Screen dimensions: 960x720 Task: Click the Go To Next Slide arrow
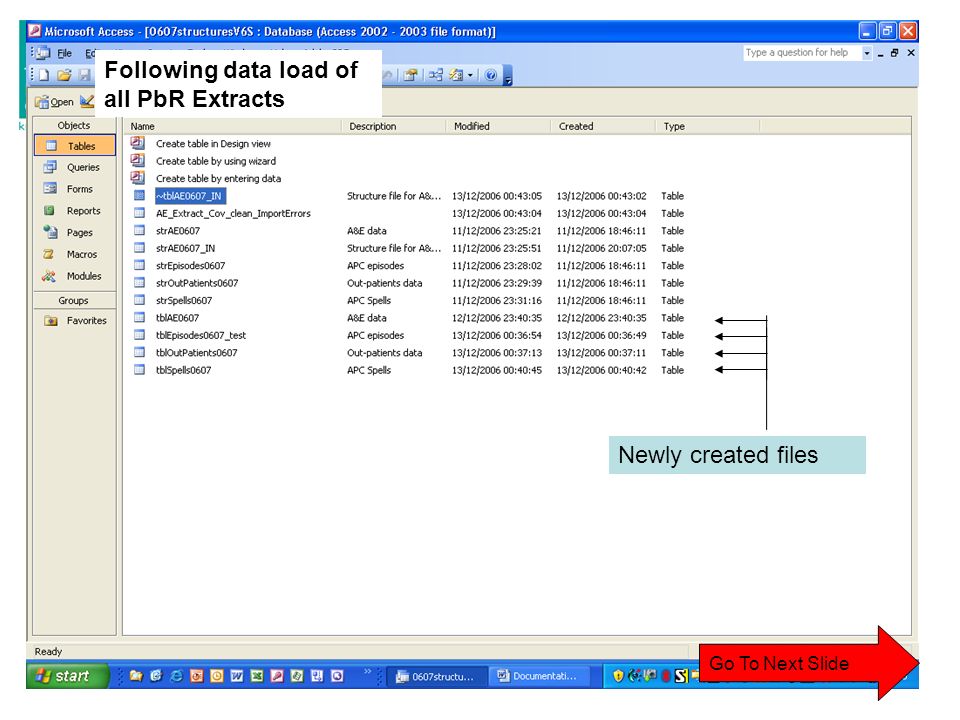pyautogui.click(x=808, y=663)
